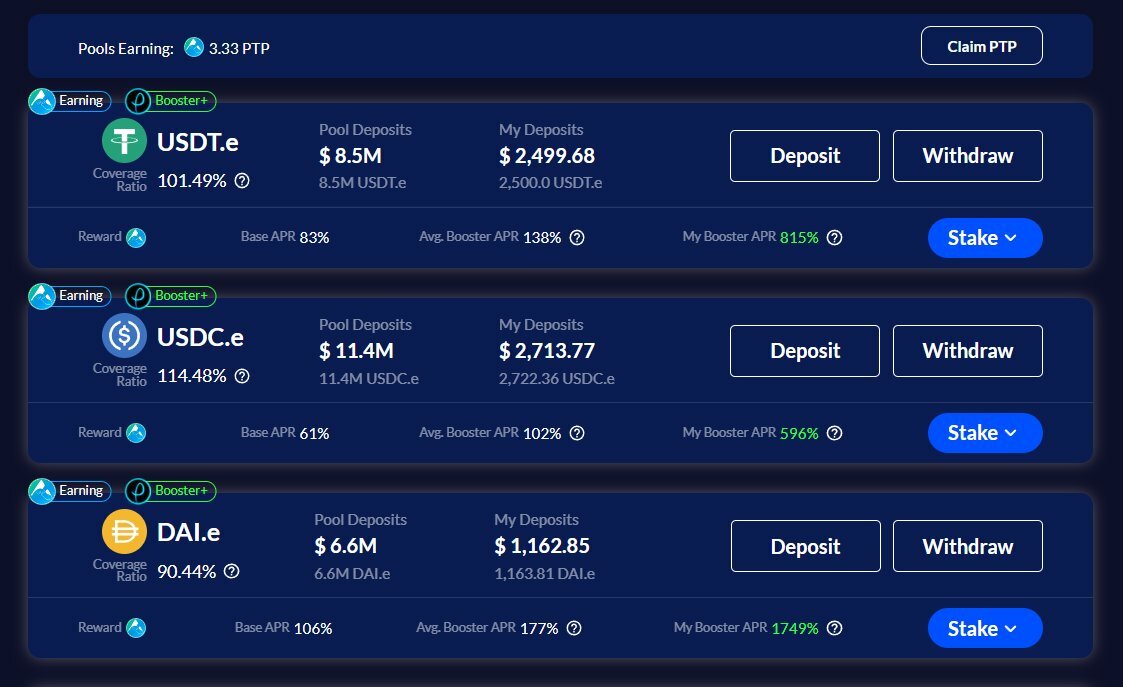Screen dimensions: 1123x687
Task: Click the Earning badge on DAI.e pool
Action: pos(69,491)
